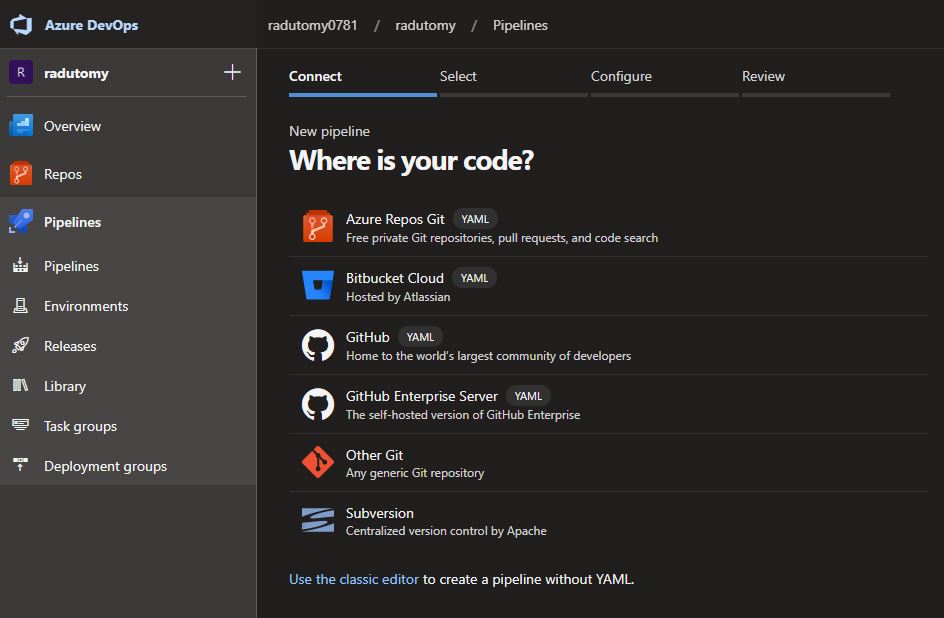The height and width of the screenshot is (618, 944).
Task: Click the YAML badge next to GitHub
Action: point(420,337)
